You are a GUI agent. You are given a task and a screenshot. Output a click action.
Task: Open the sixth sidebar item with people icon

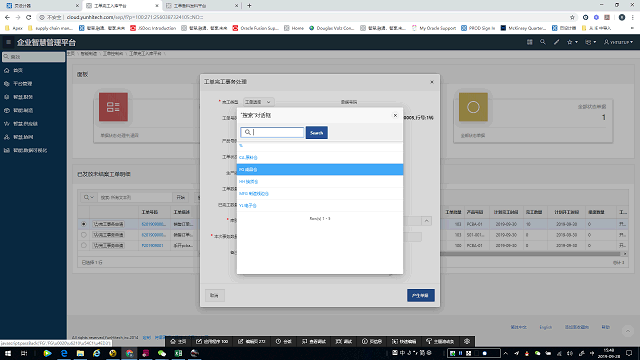point(33,137)
